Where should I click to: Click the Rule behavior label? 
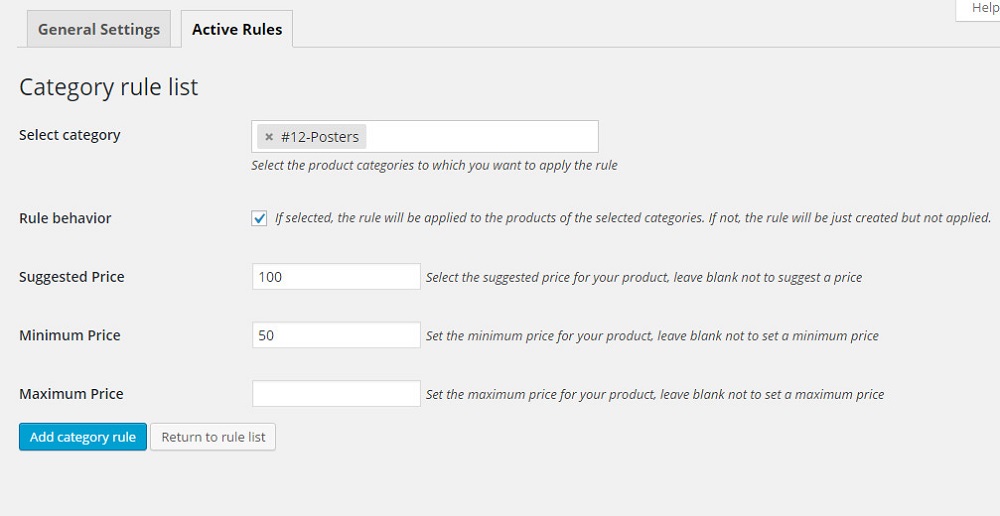pos(65,218)
